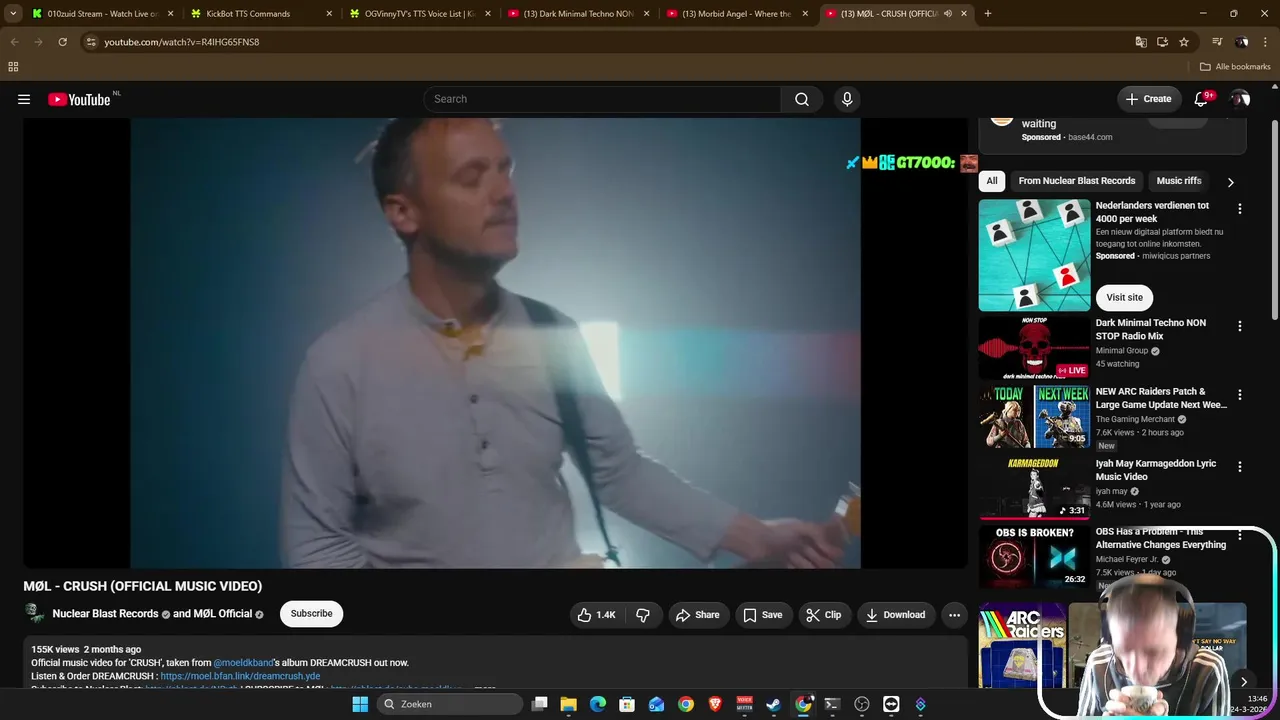Open the Nuclear Blast Records channel

point(105,614)
